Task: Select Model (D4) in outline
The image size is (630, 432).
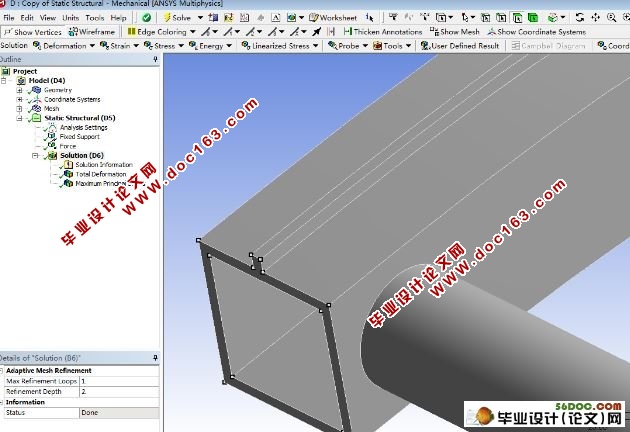Action: click(47, 80)
